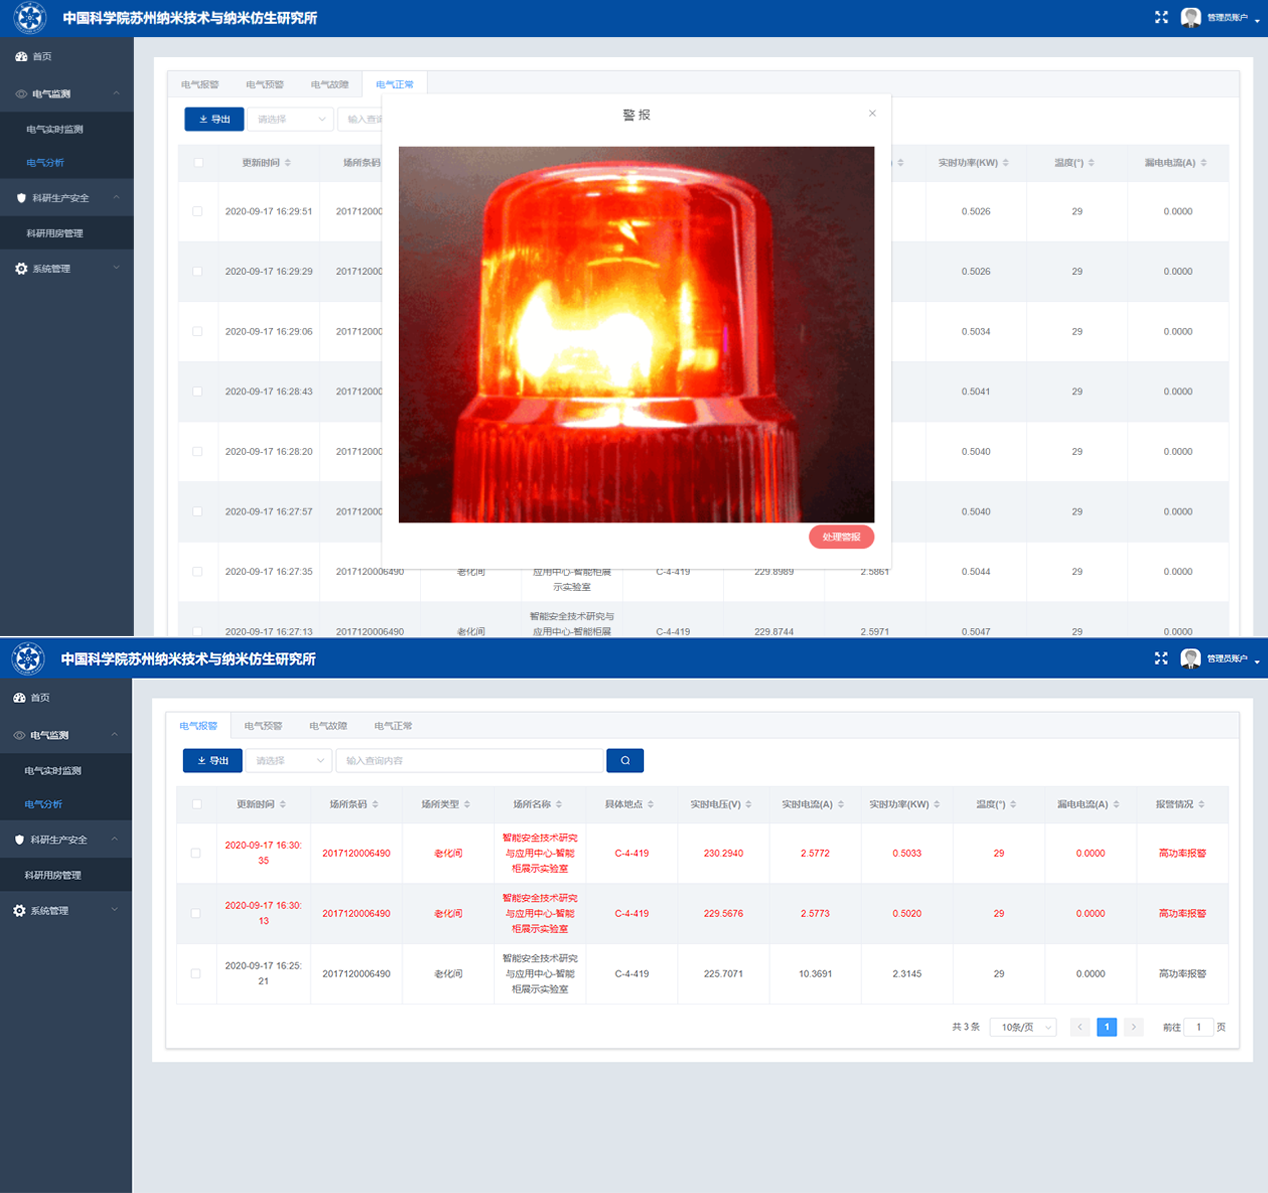Click previous page arrow in pagination

click(x=1080, y=1027)
